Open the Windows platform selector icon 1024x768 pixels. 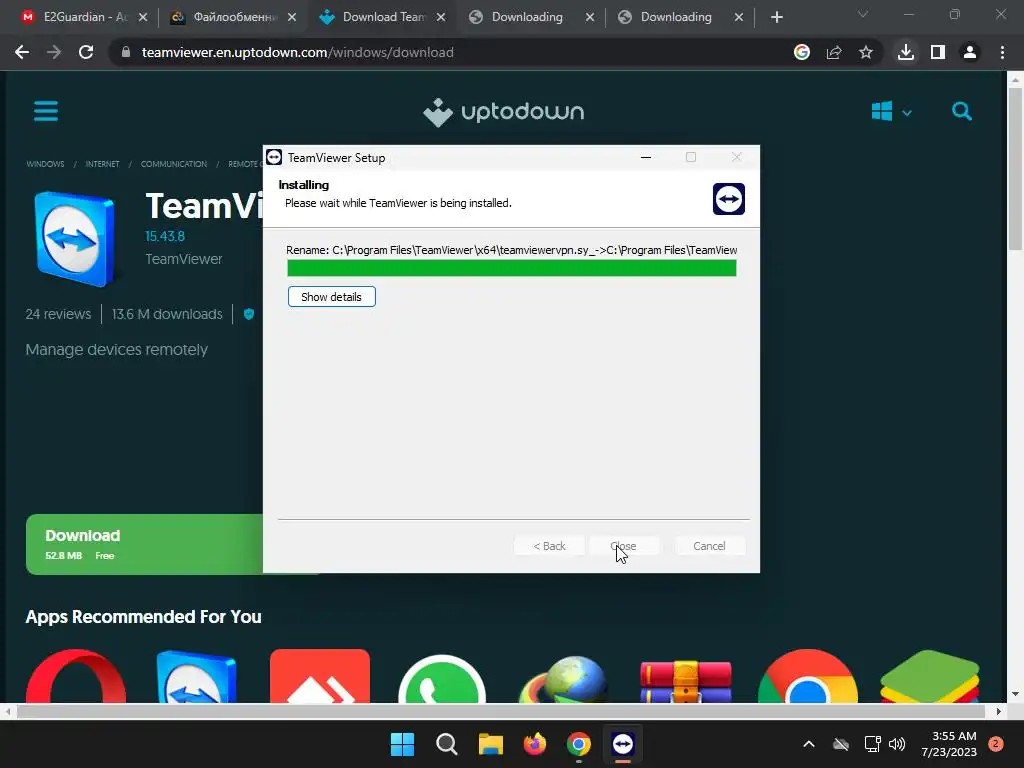(882, 111)
